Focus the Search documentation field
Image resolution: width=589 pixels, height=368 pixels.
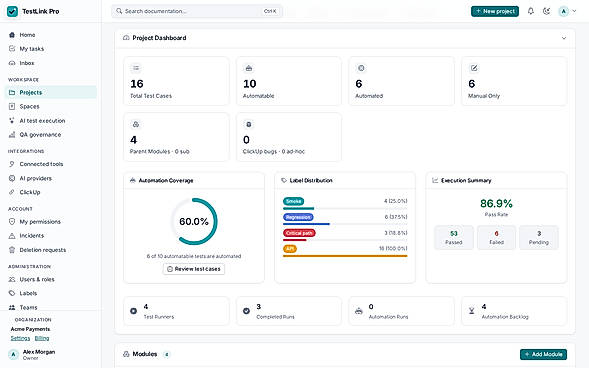click(x=196, y=11)
